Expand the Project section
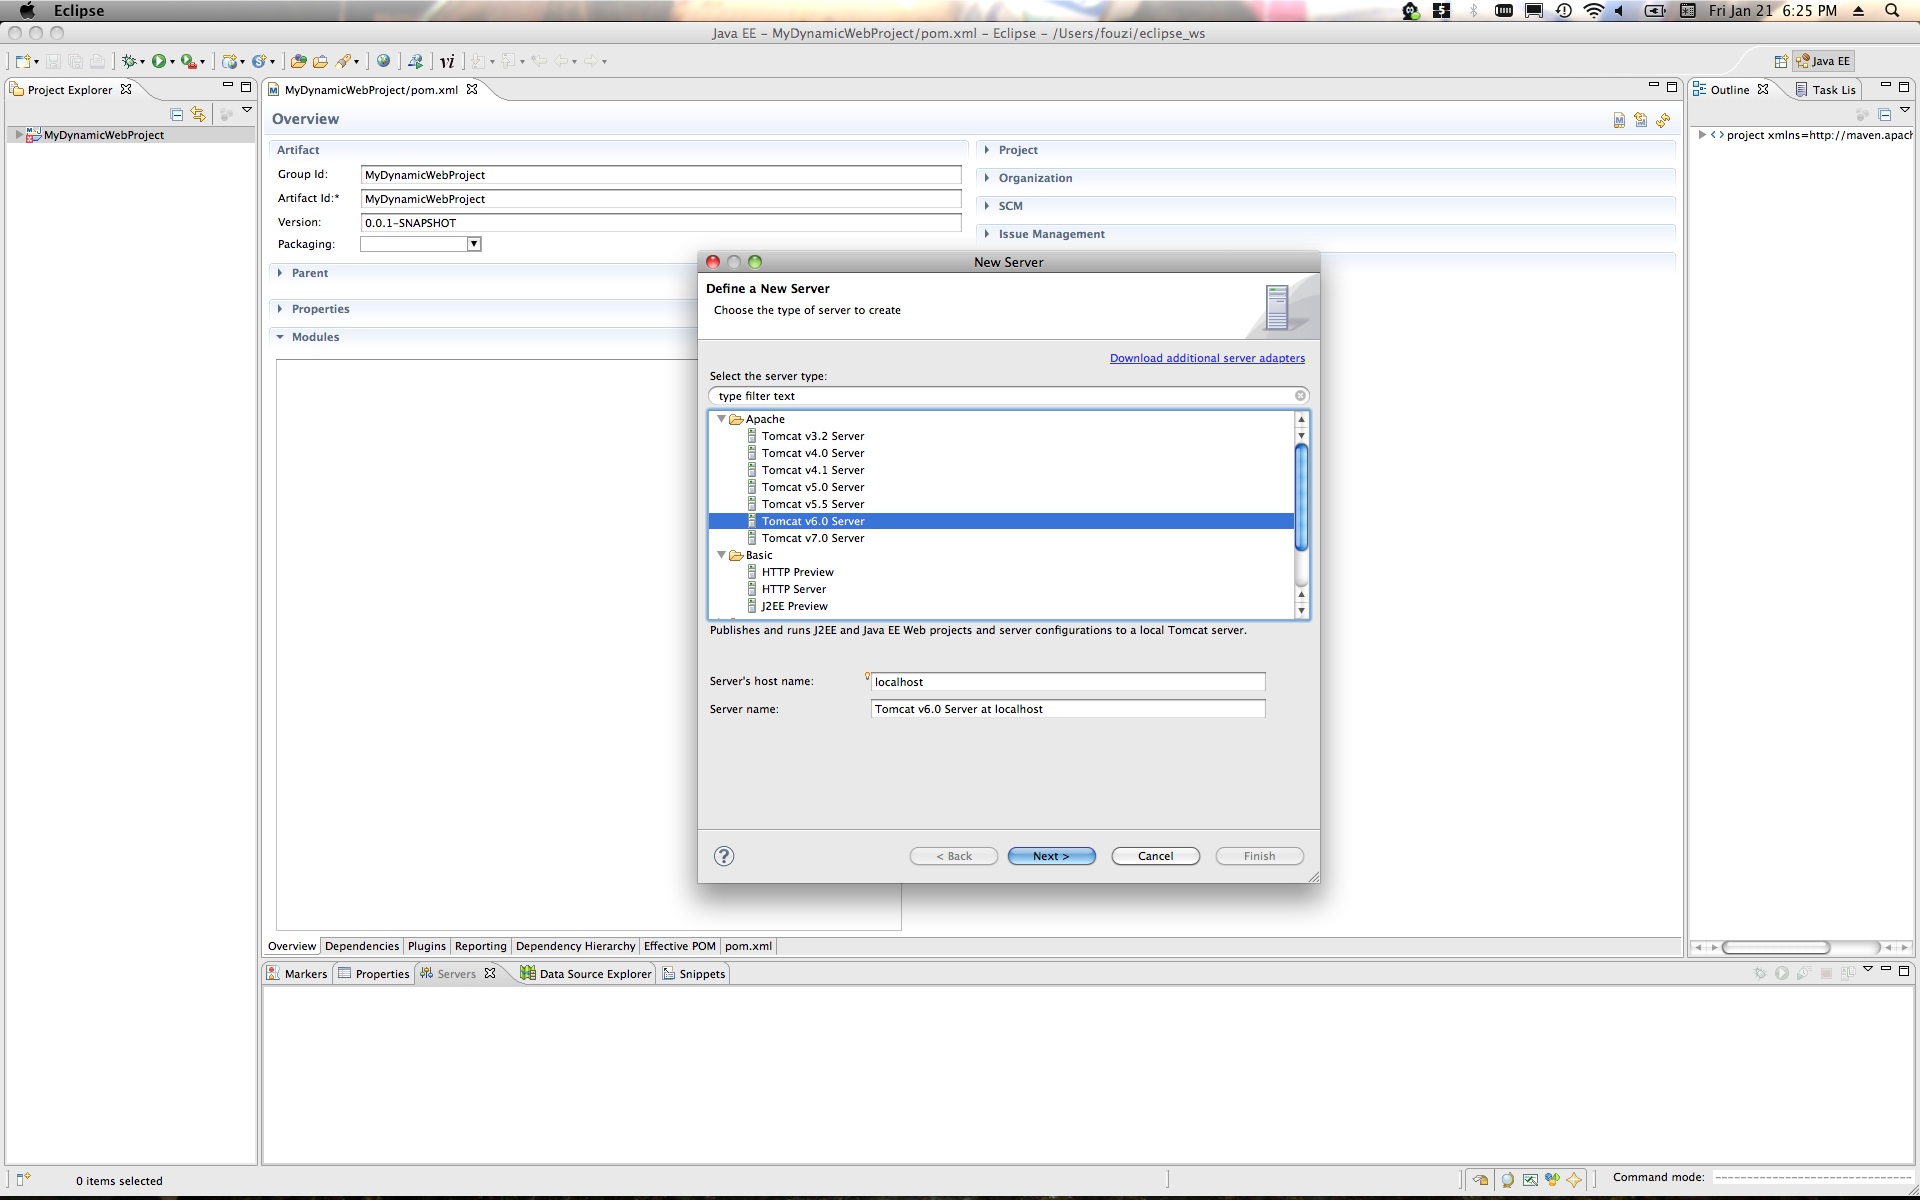This screenshot has width=1920, height=1200. pyautogui.click(x=987, y=150)
